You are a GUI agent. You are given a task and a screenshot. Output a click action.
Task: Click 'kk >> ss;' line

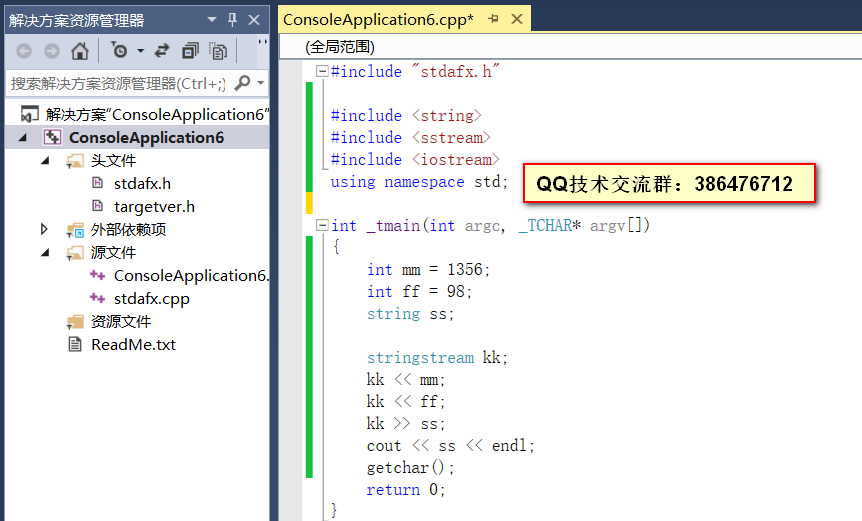tap(406, 423)
